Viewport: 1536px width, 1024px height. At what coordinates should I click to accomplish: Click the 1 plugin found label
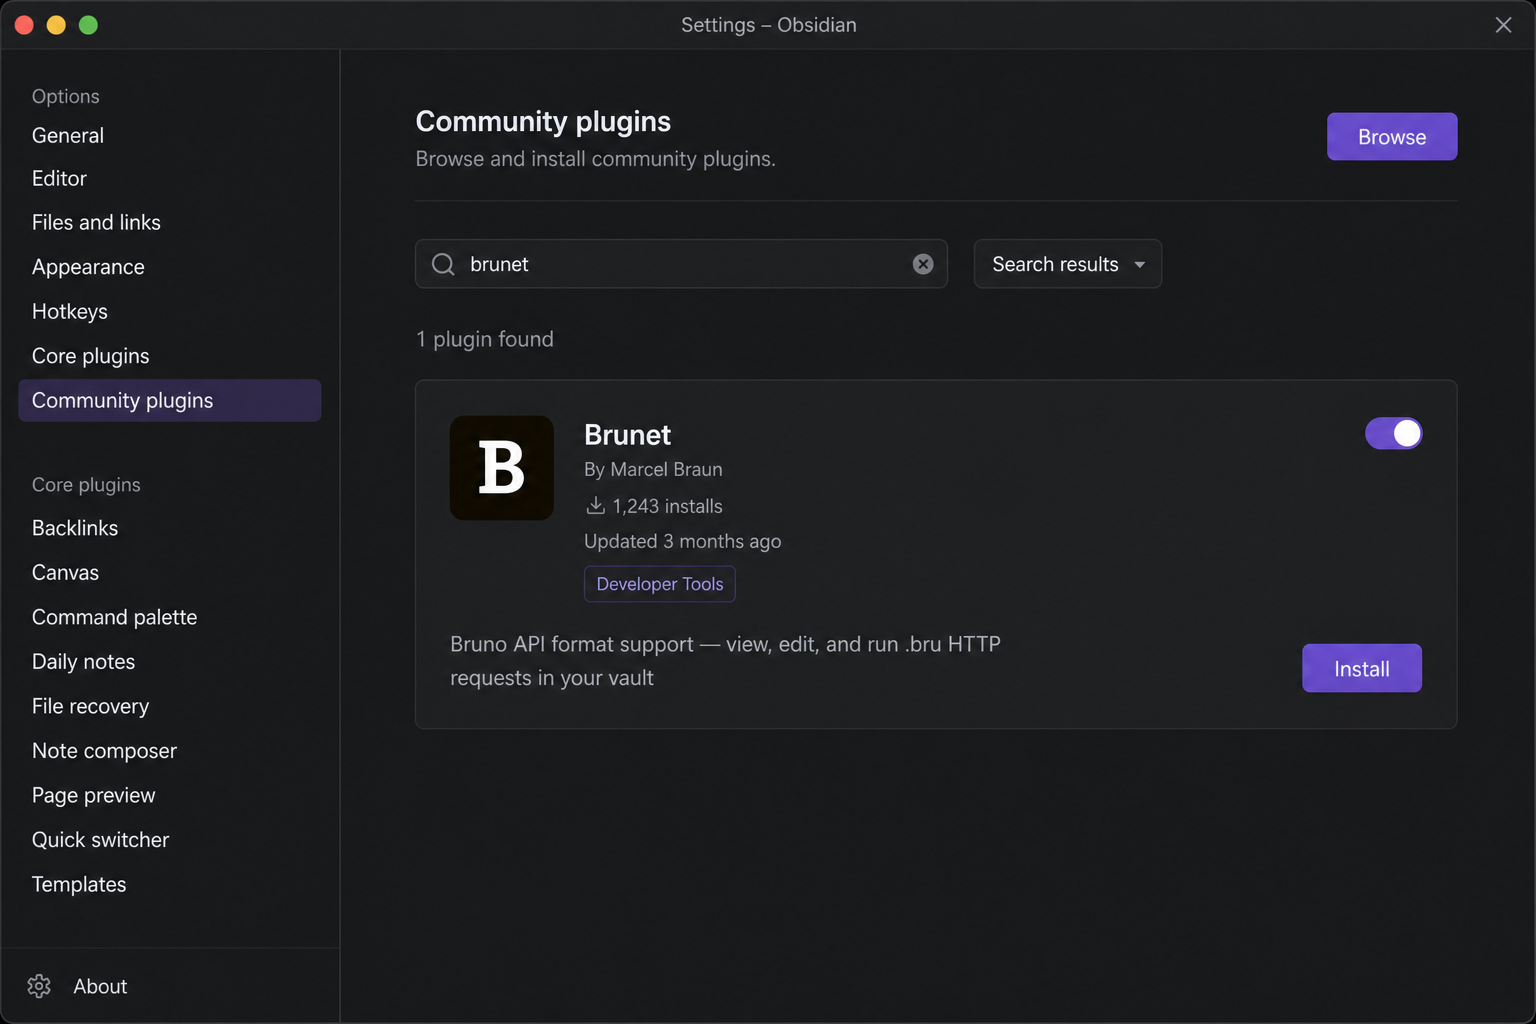[x=485, y=339]
